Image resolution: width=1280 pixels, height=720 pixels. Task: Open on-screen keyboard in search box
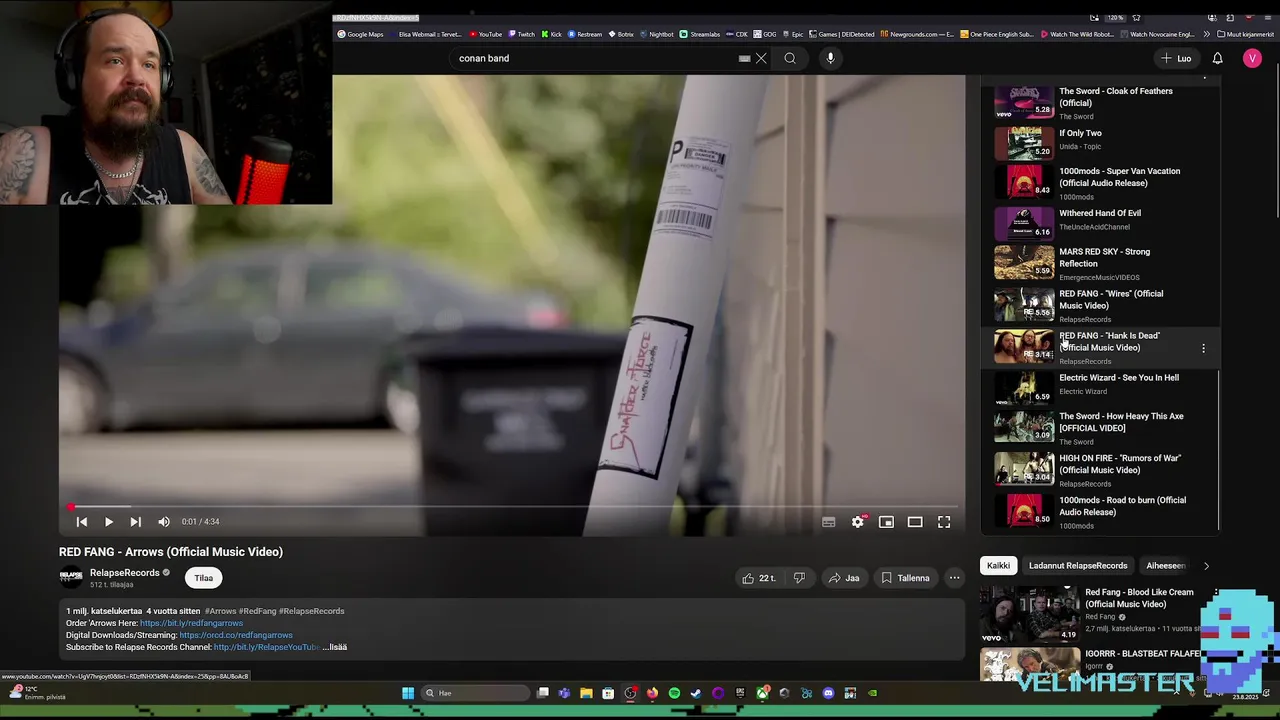click(744, 58)
